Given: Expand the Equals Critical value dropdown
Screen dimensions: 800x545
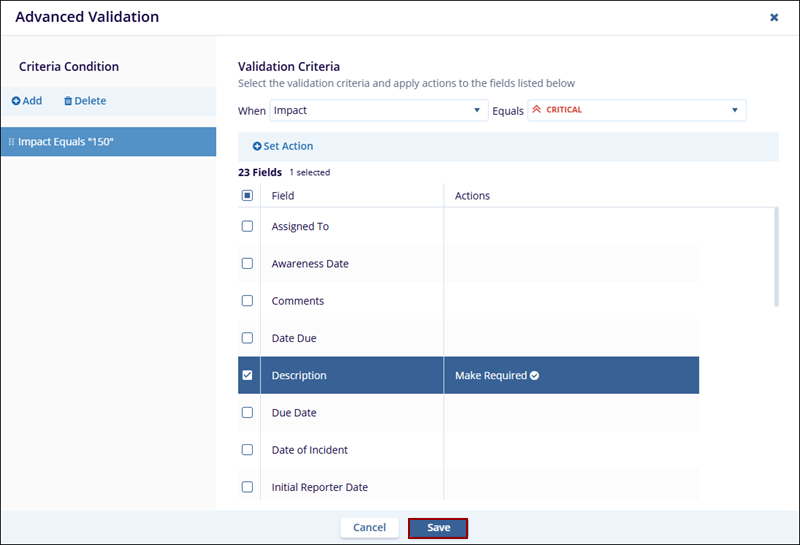Looking at the screenshot, I should pos(735,110).
